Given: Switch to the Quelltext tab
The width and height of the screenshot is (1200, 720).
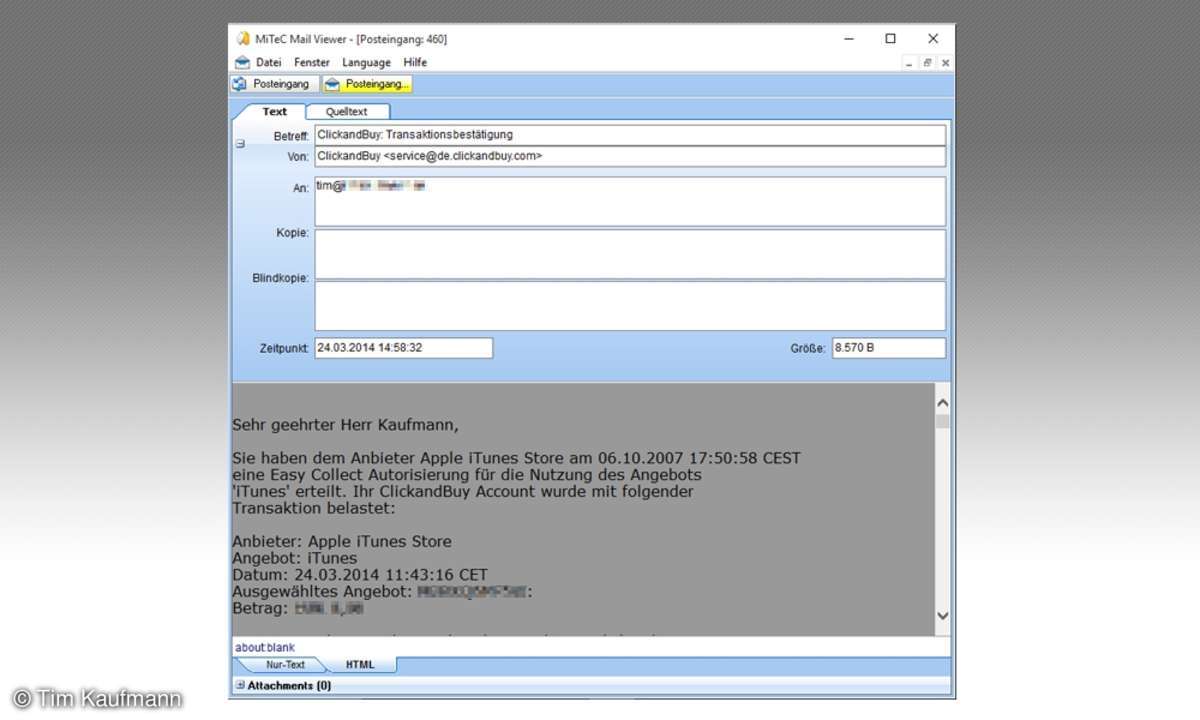Looking at the screenshot, I should pyautogui.click(x=346, y=112).
